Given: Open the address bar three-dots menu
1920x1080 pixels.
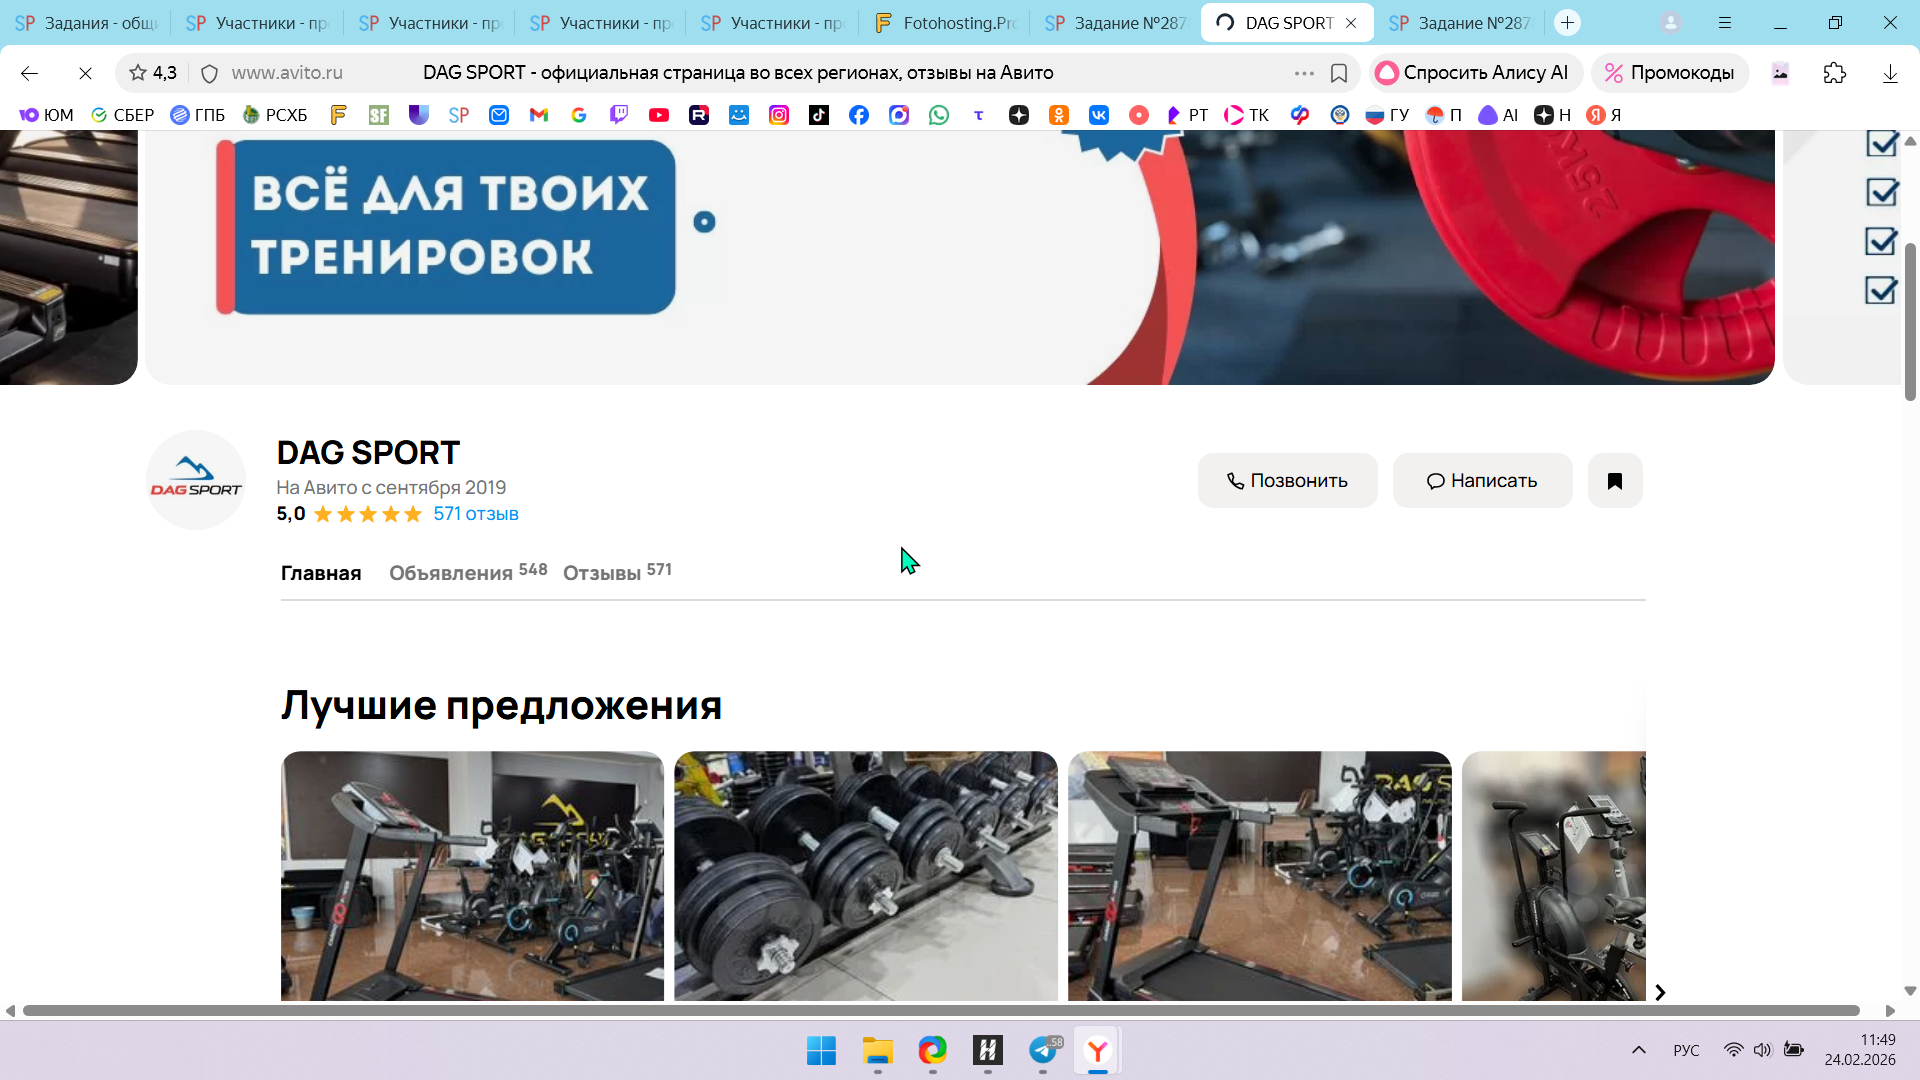Looking at the screenshot, I should 1304,73.
